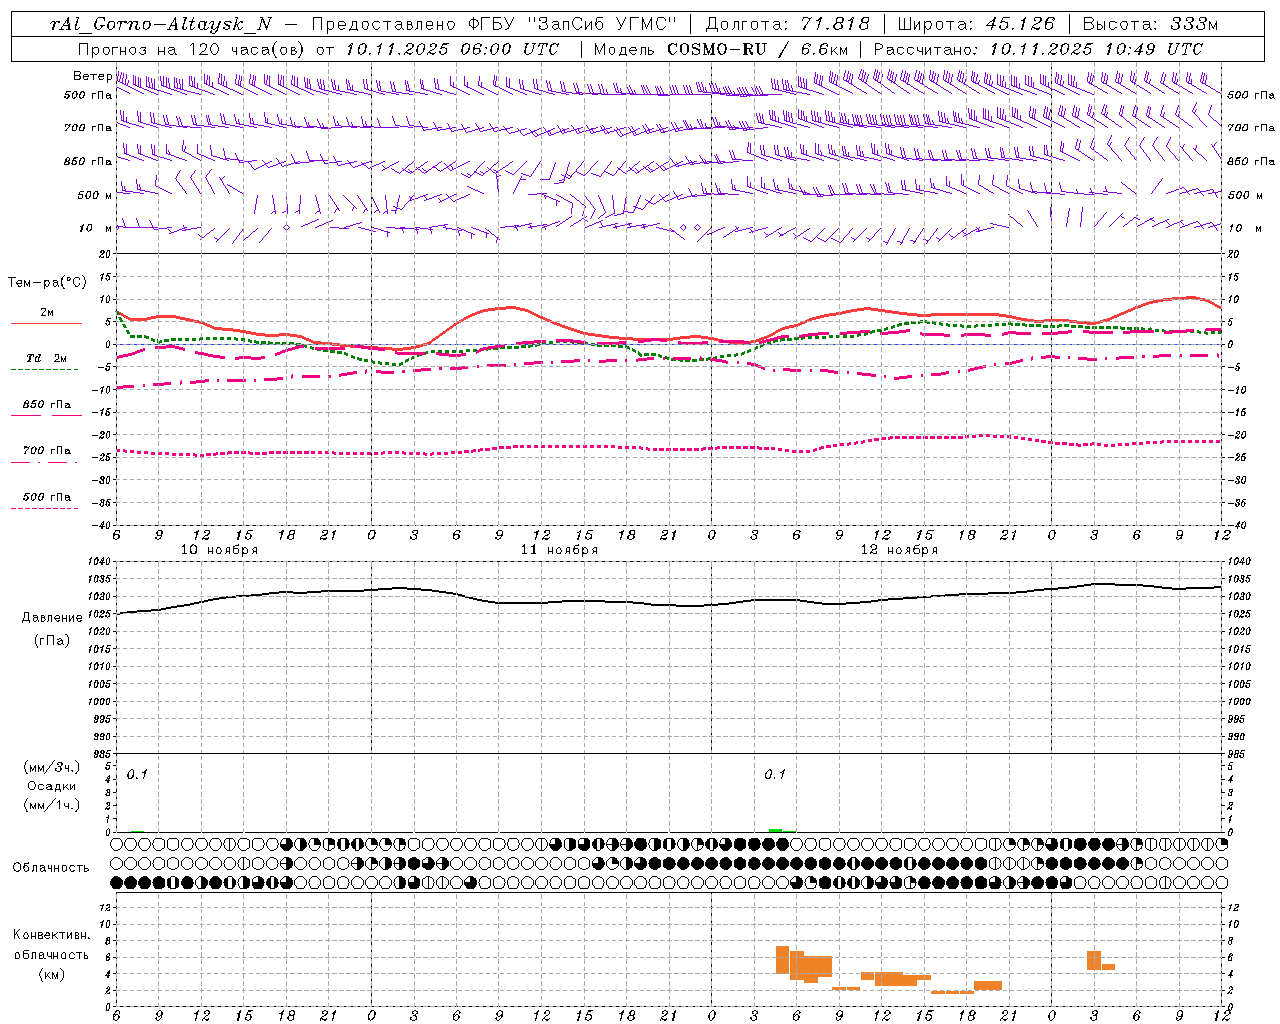
Task: Click the Td 2м dew point legend entry
Action: pyautogui.click(x=46, y=362)
